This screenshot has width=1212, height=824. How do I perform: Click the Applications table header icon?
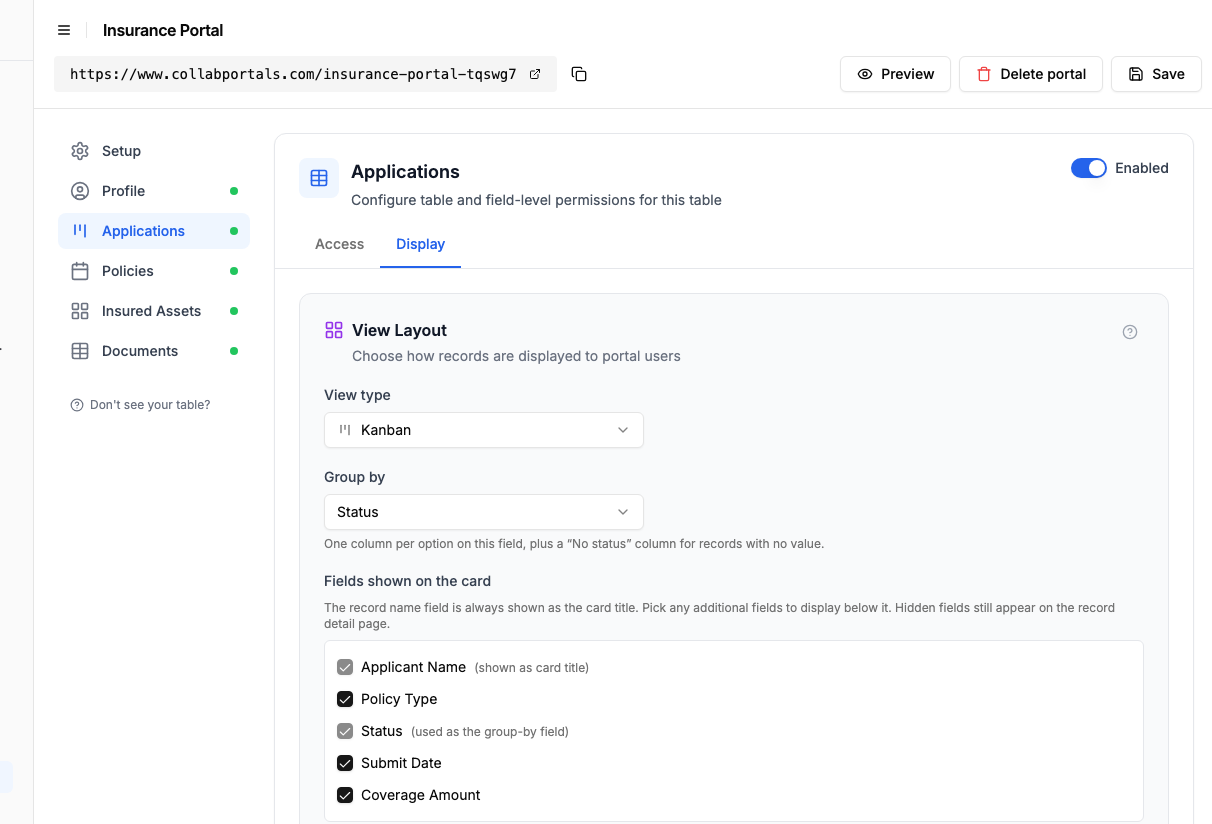(x=319, y=178)
